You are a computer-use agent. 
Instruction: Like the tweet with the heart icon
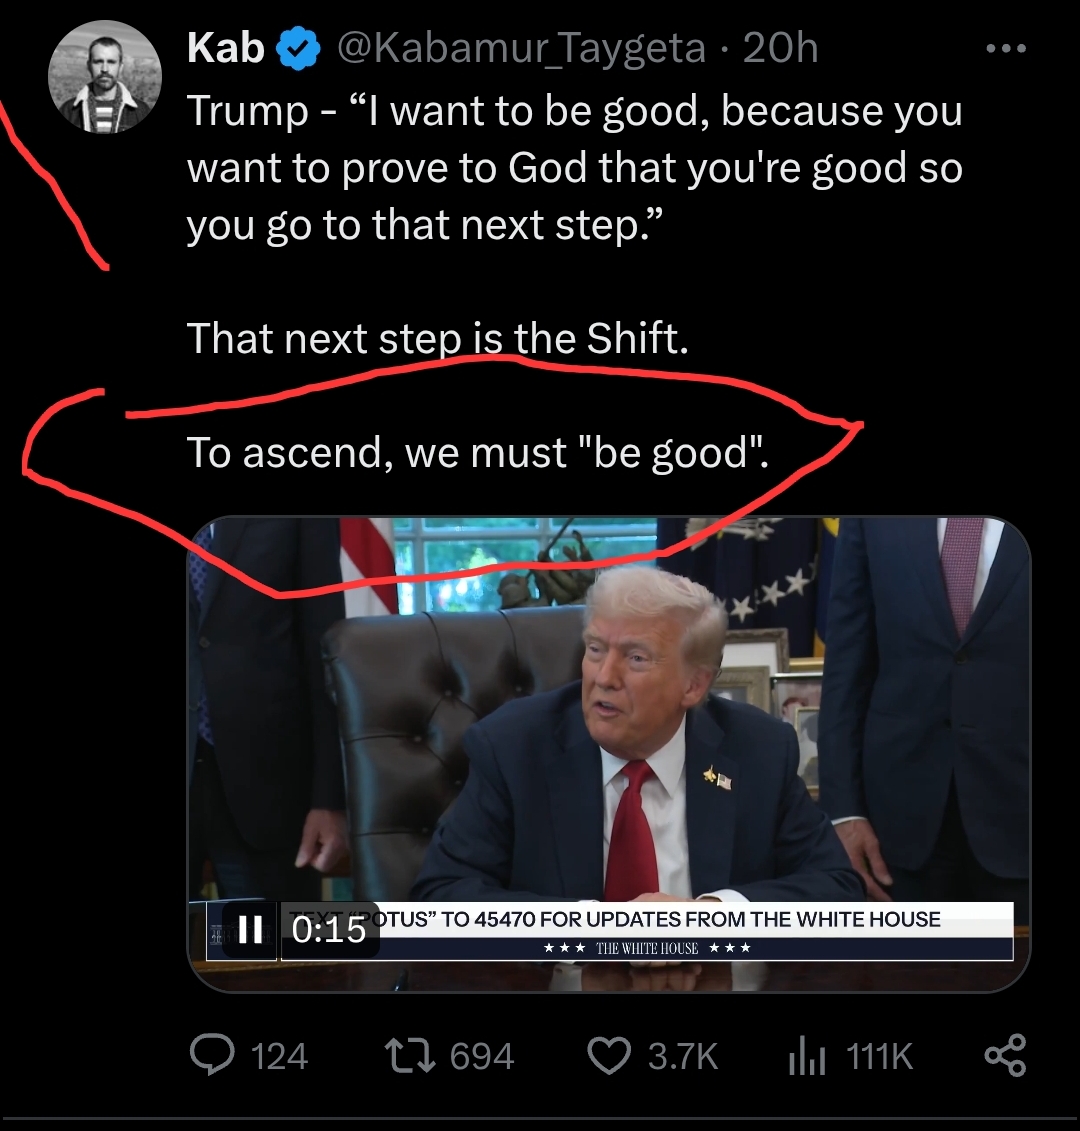608,1056
